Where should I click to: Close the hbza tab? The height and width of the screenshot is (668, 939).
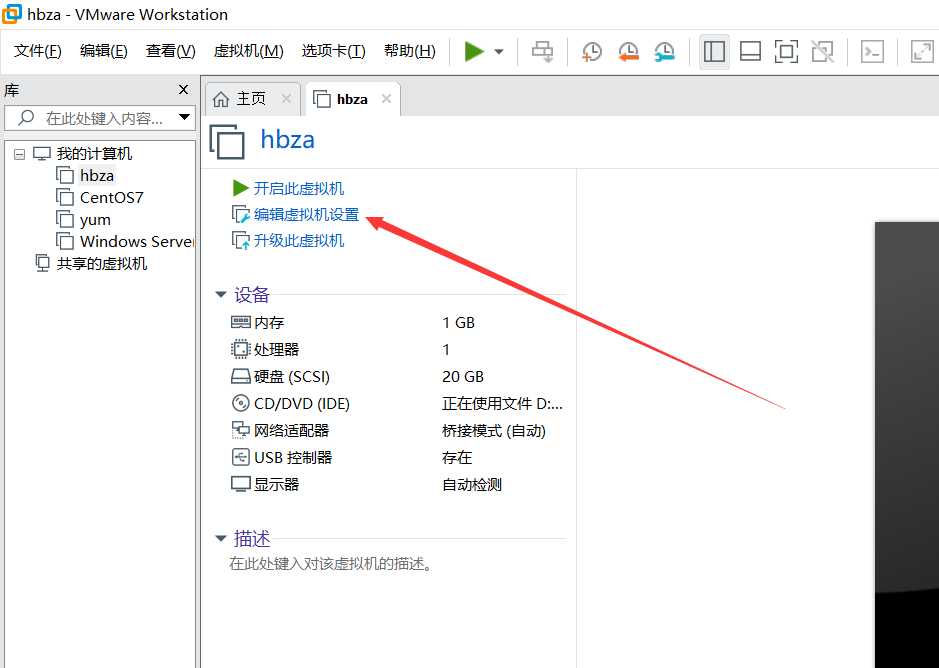[386, 98]
